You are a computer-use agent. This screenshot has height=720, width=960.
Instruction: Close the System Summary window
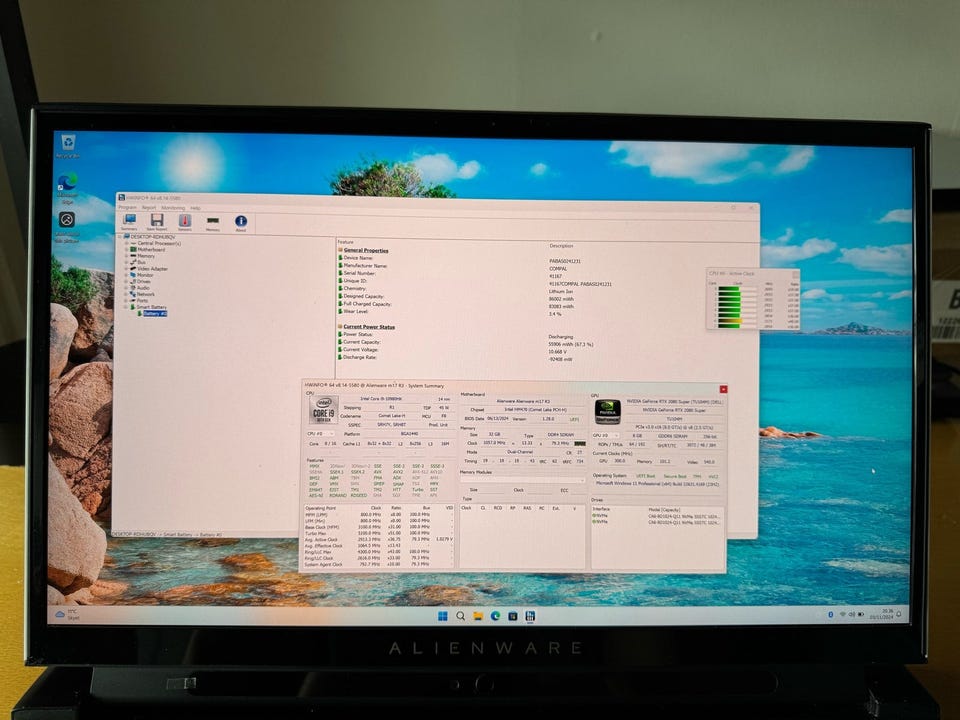pos(723,389)
